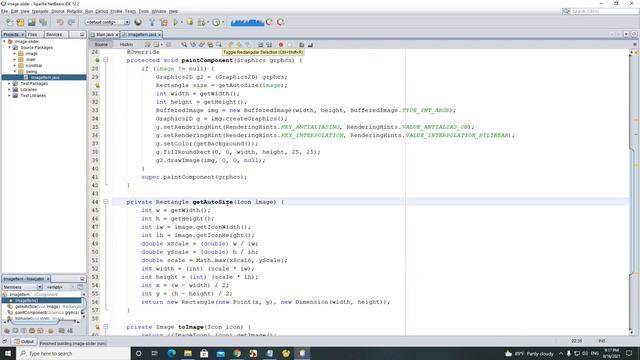The image size is (640, 360).
Task: Expand the Libraries node
Action: pos(10,89)
